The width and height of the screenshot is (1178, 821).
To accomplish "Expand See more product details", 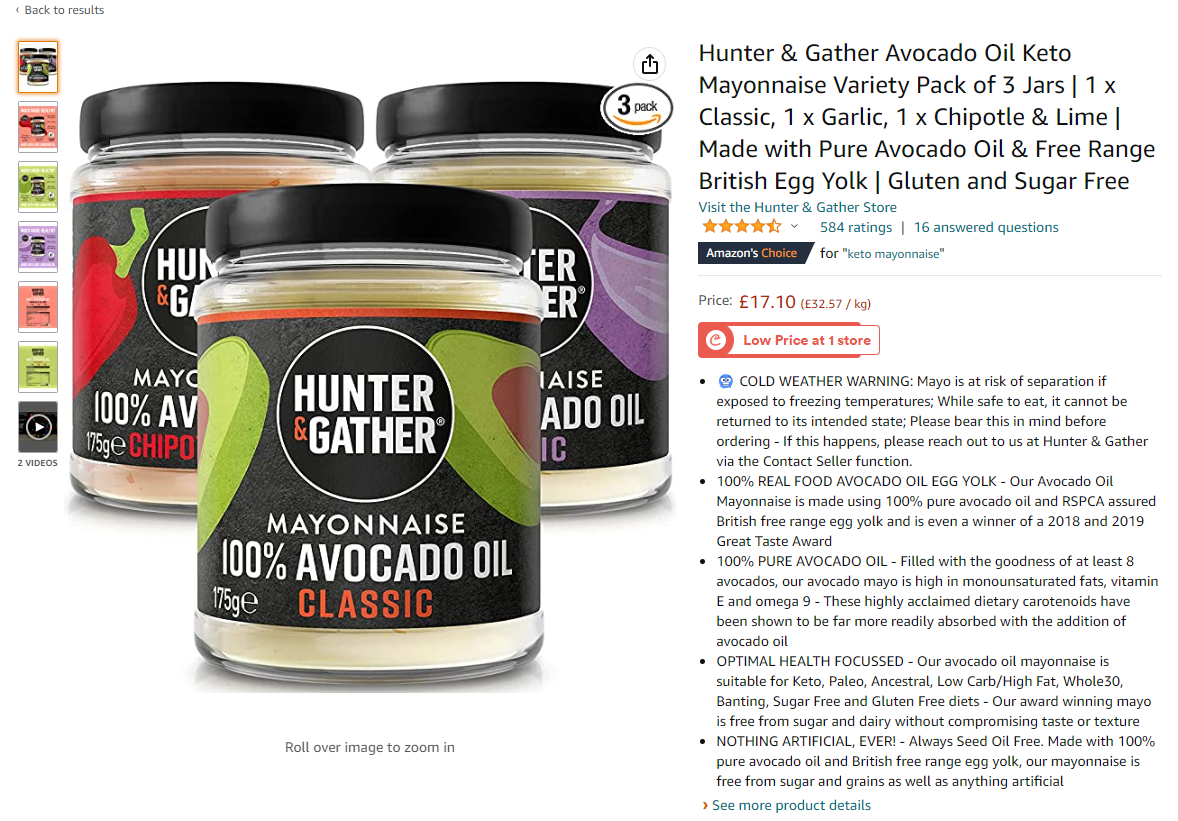I will click(786, 805).
